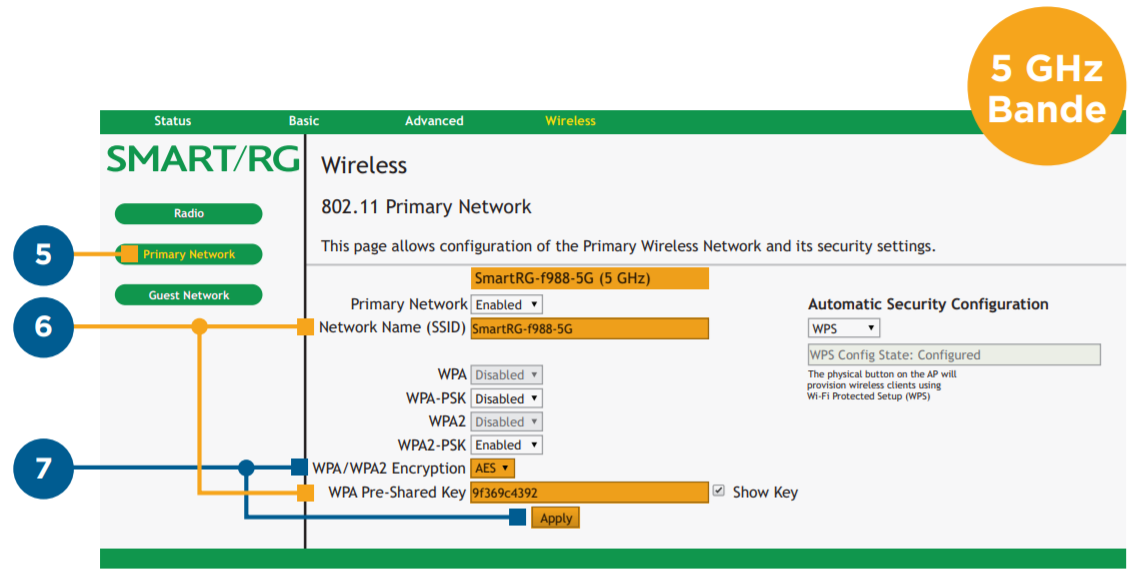Toggle the Show Key checkbox
This screenshot has height=585, width=1140.
click(718, 491)
